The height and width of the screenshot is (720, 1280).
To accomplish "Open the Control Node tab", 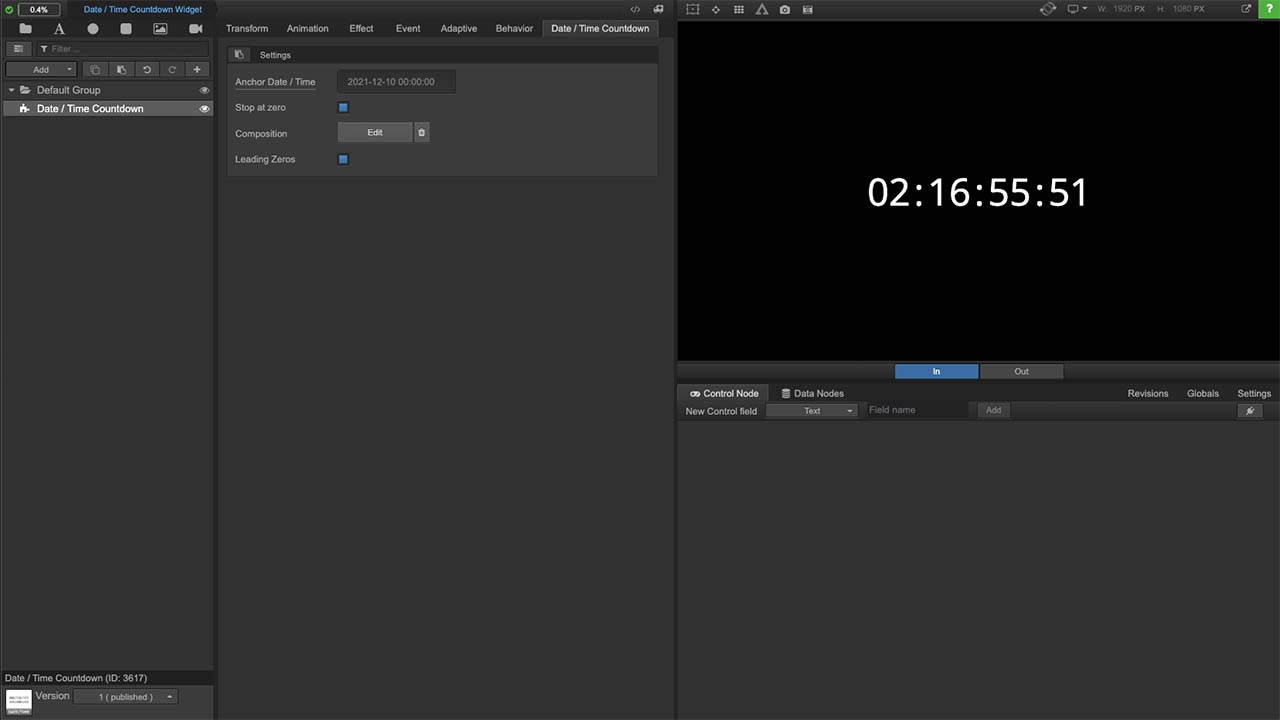I will pos(724,393).
